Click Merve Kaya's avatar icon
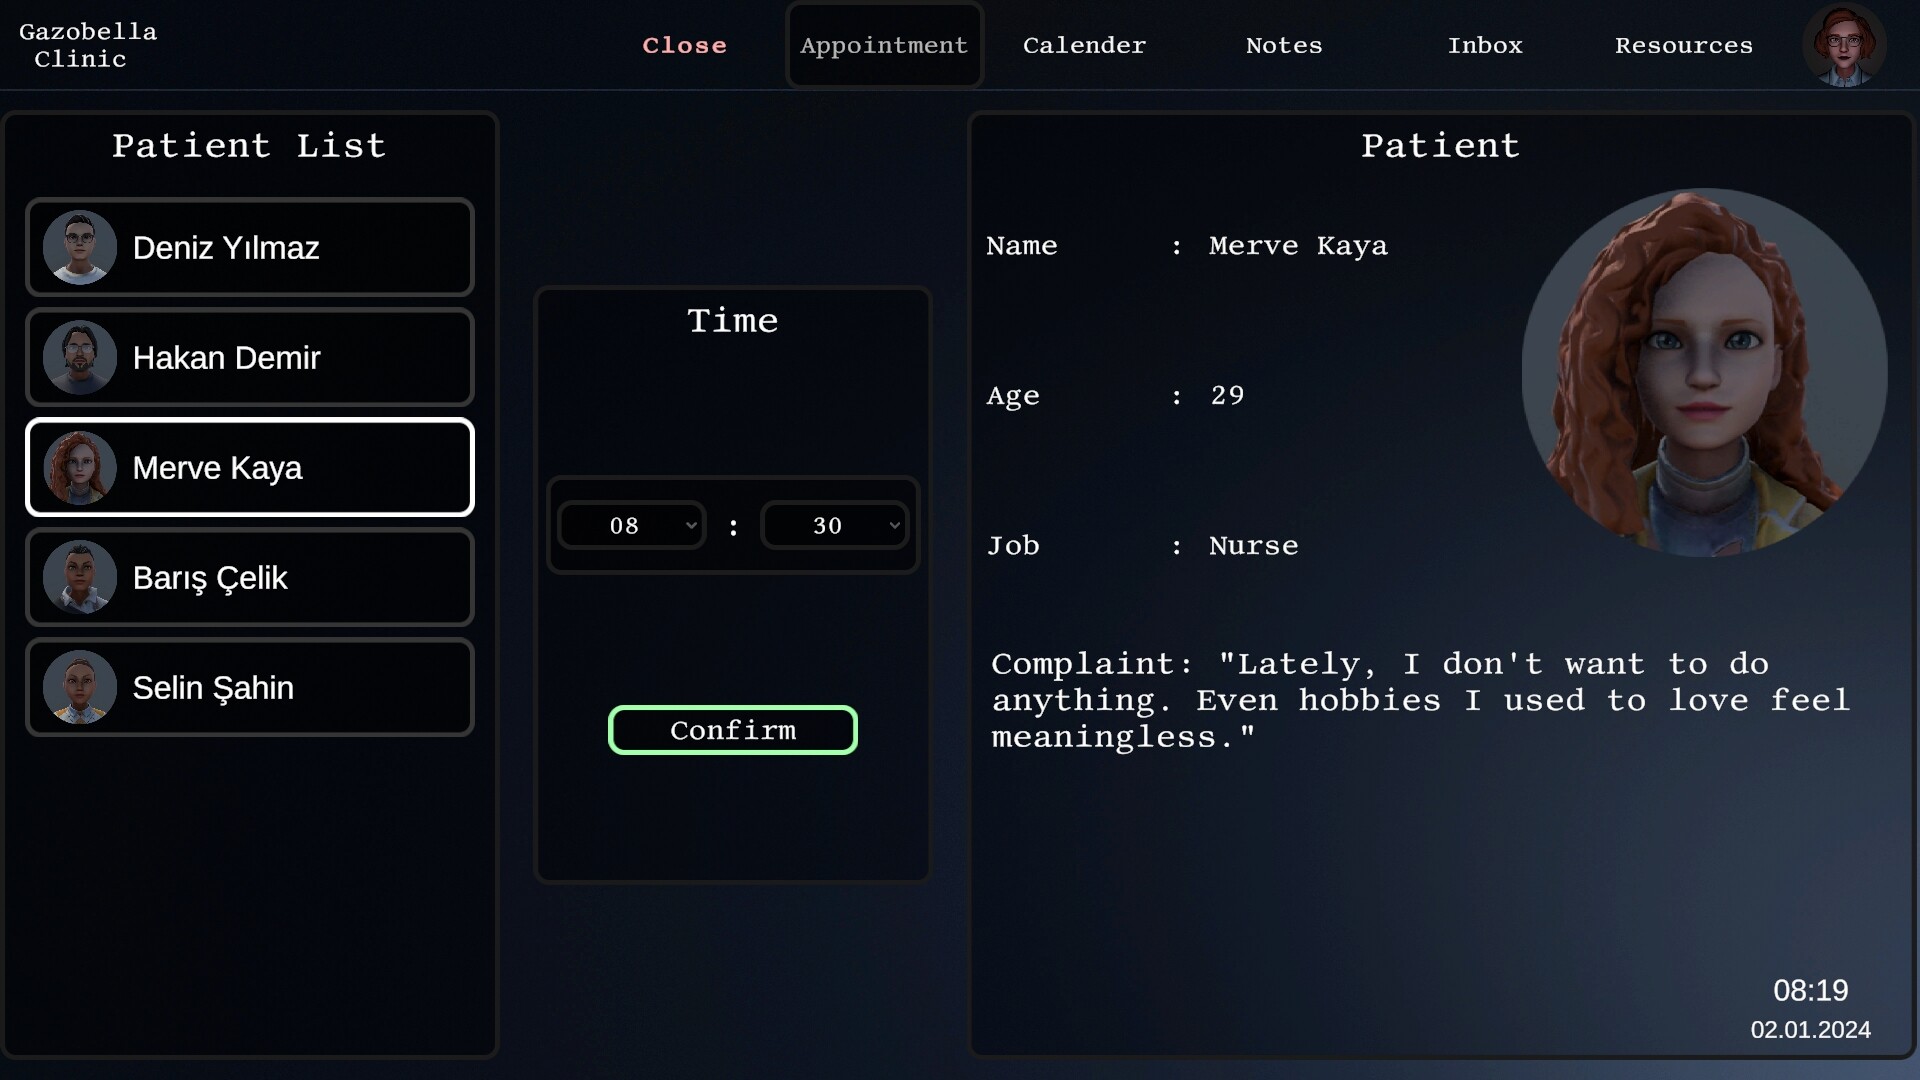1920x1080 pixels. pyautogui.click(x=80, y=467)
